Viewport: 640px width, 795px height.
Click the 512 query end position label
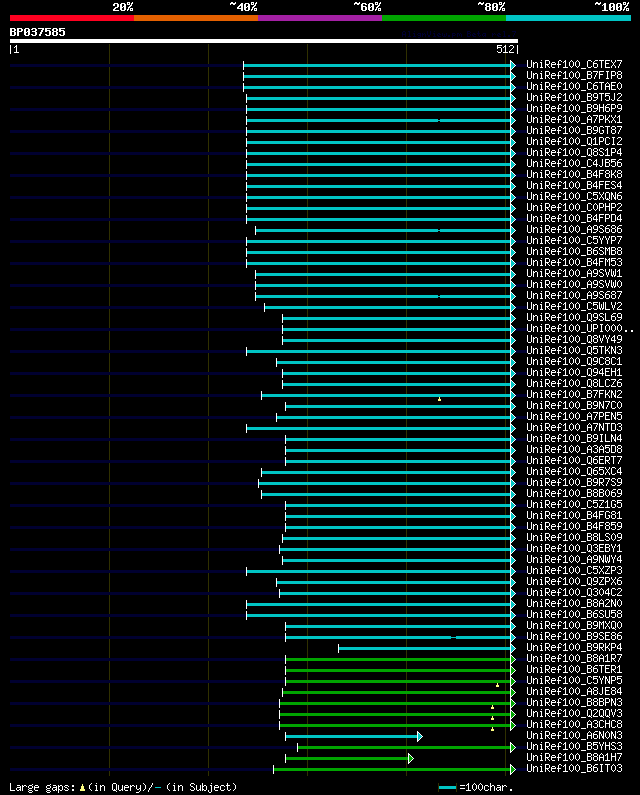[505, 49]
